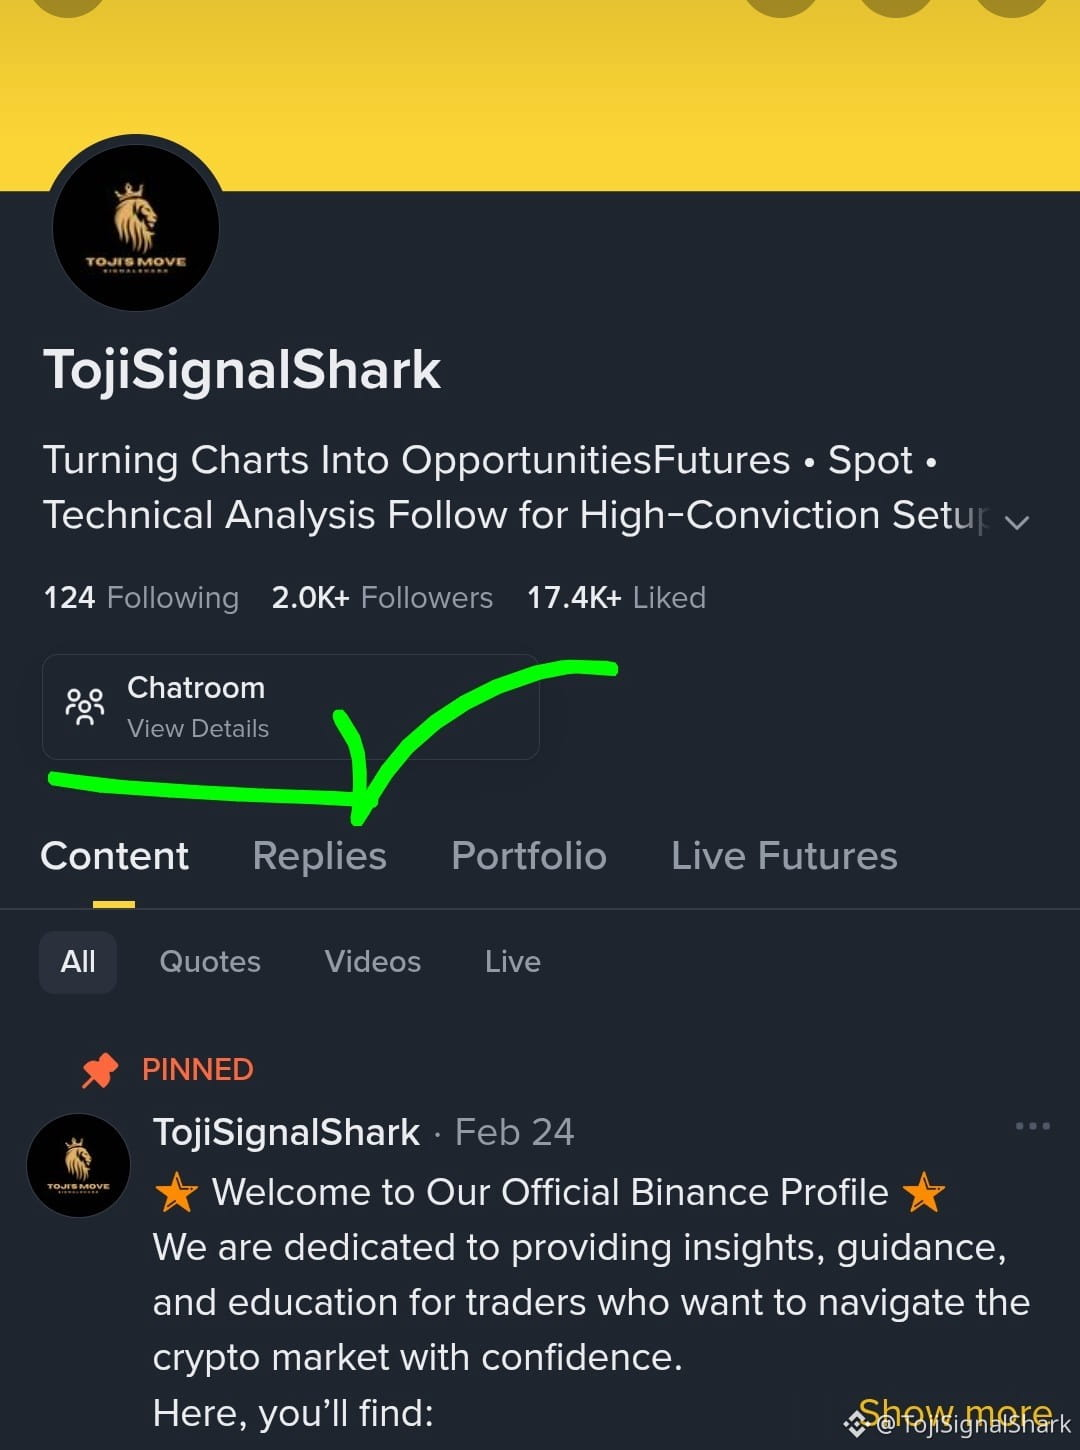This screenshot has height=1450, width=1080.
Task: Click the star before Welcome text
Action: pyautogui.click(x=176, y=1192)
